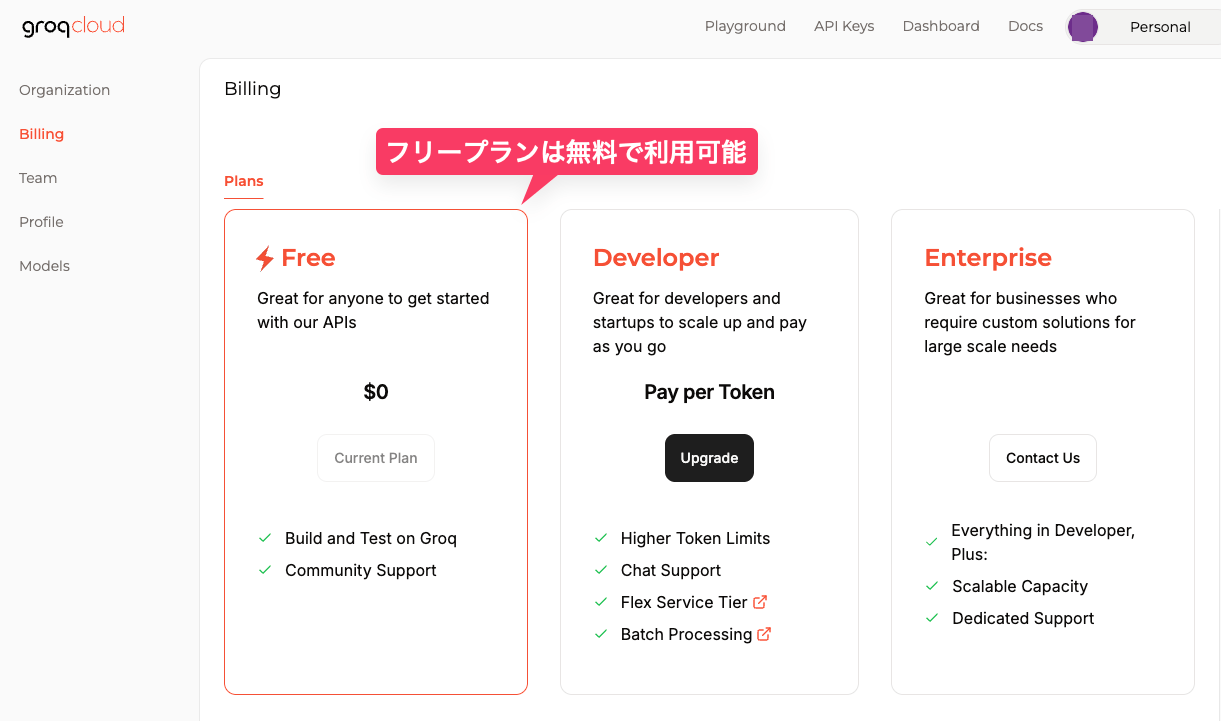Click the lightning bolt icon beside Free
1221x721 pixels.
[265, 258]
